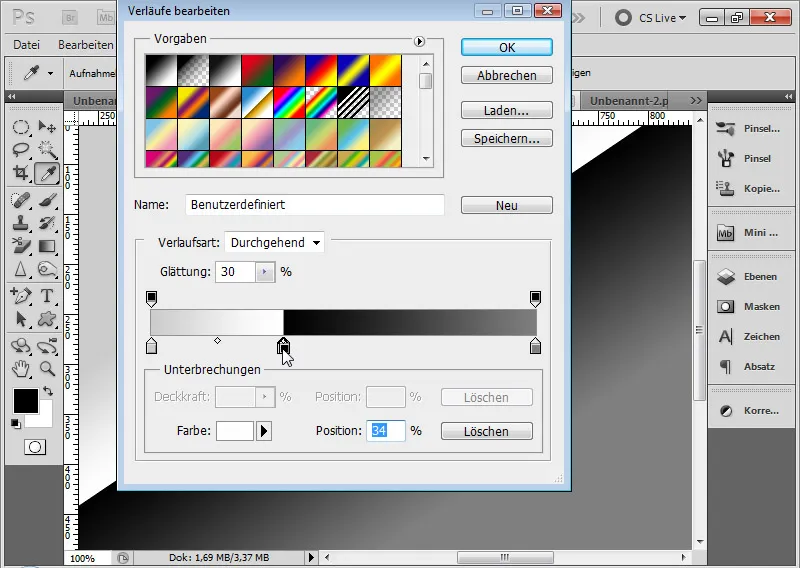This screenshot has width=800, height=568.
Task: Select the Sharpen/Blur tool
Action: tap(20, 269)
